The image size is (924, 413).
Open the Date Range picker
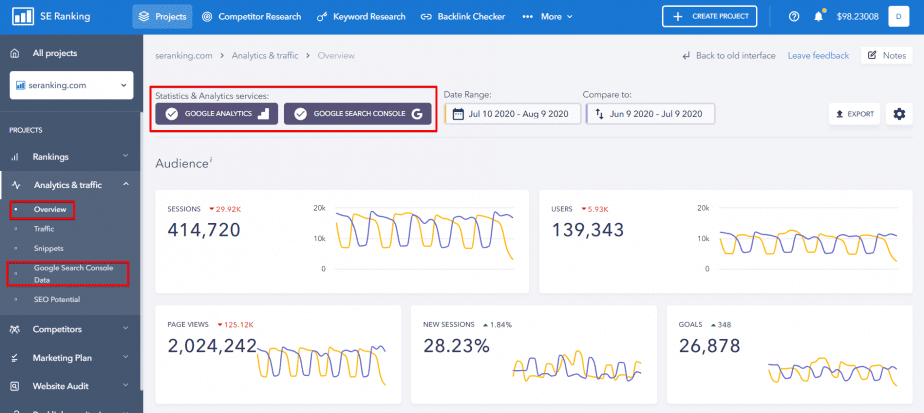pyautogui.click(x=513, y=114)
